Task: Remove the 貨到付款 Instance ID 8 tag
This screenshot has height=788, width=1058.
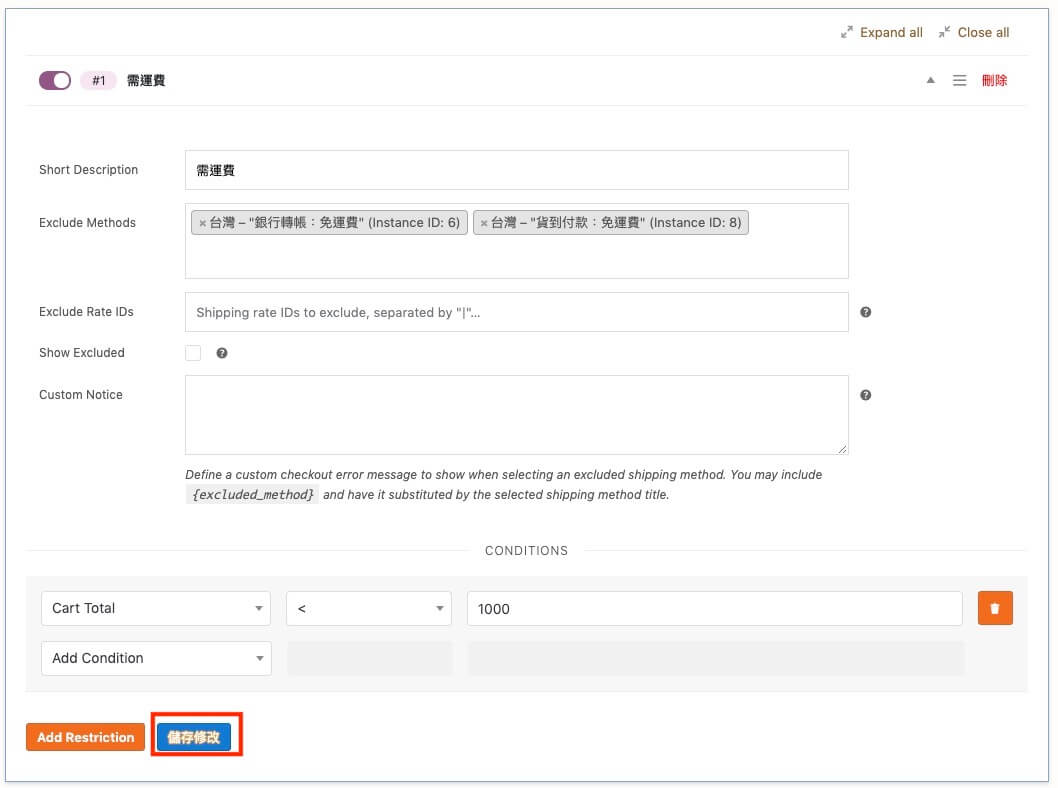Action: coord(484,223)
